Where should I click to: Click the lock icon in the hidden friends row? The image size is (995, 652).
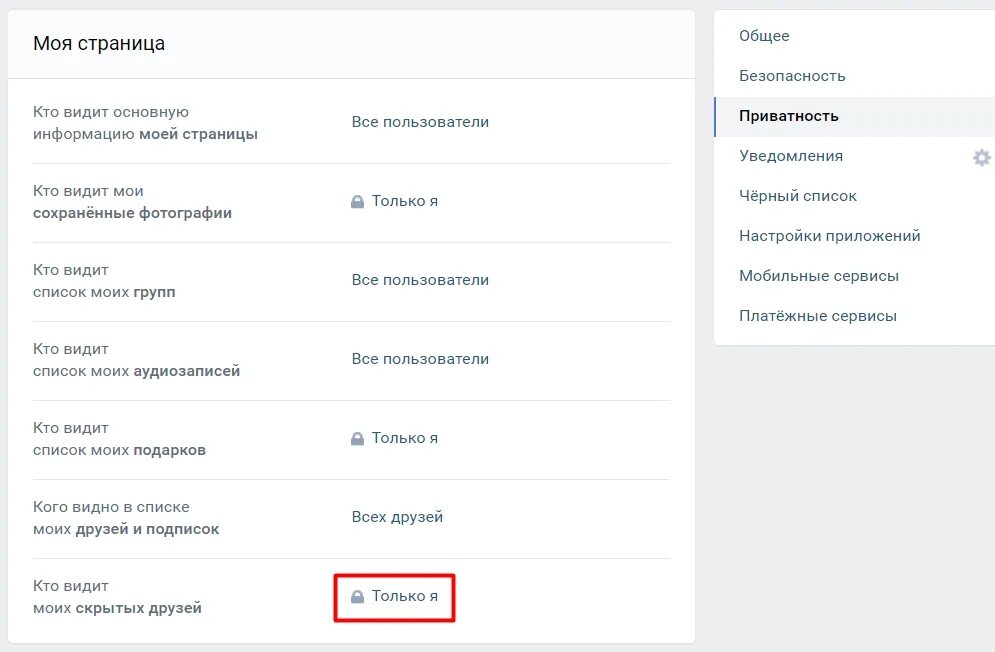pyautogui.click(x=357, y=596)
